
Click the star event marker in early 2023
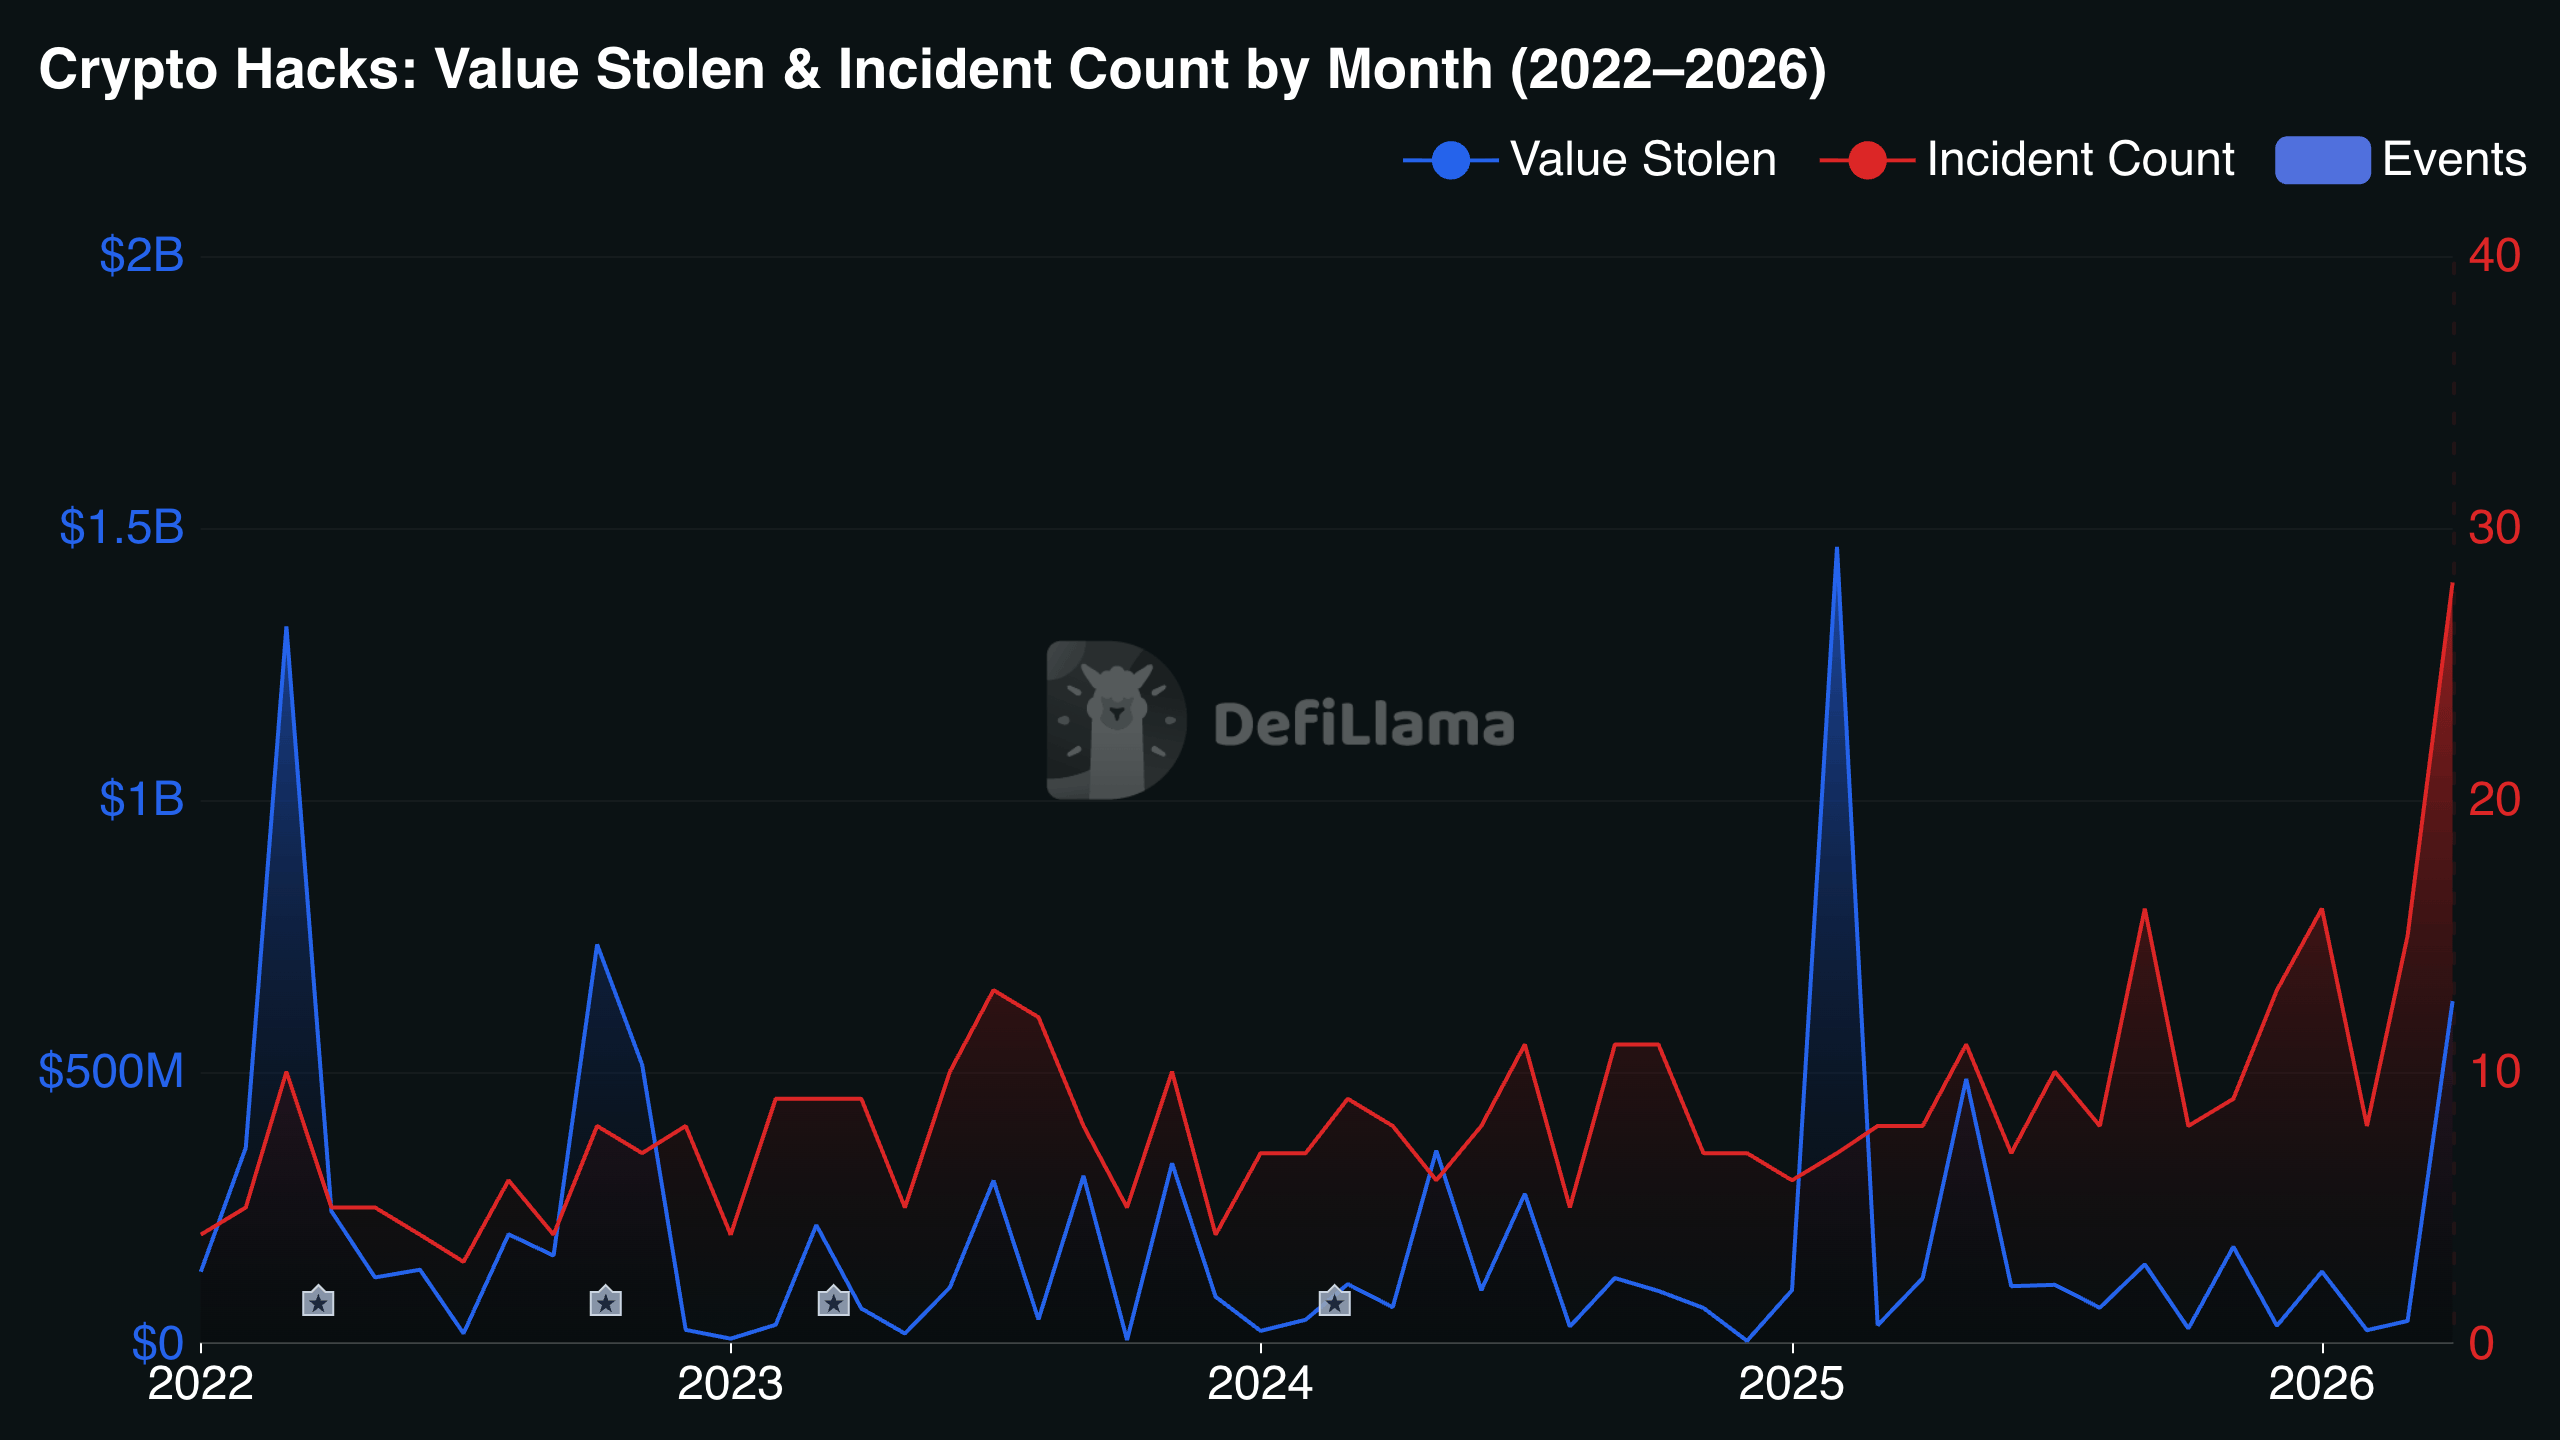tap(833, 1301)
